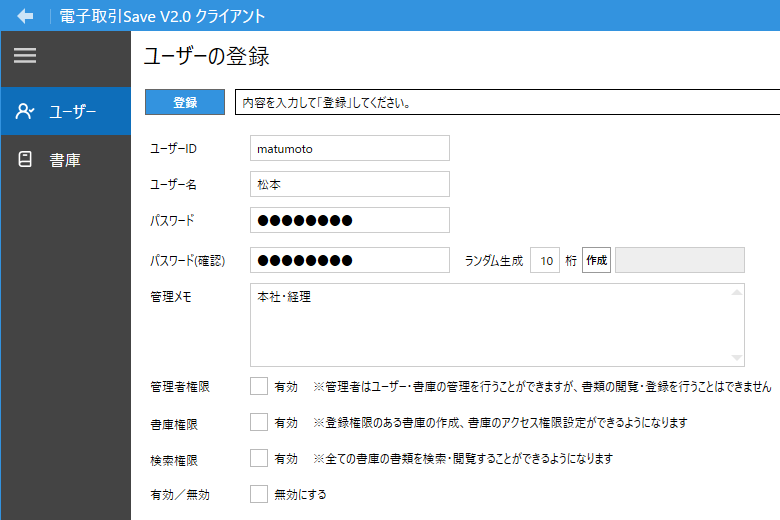The image size is (780, 520).
Task: Open the ユーザー menu item
Action: (73, 111)
